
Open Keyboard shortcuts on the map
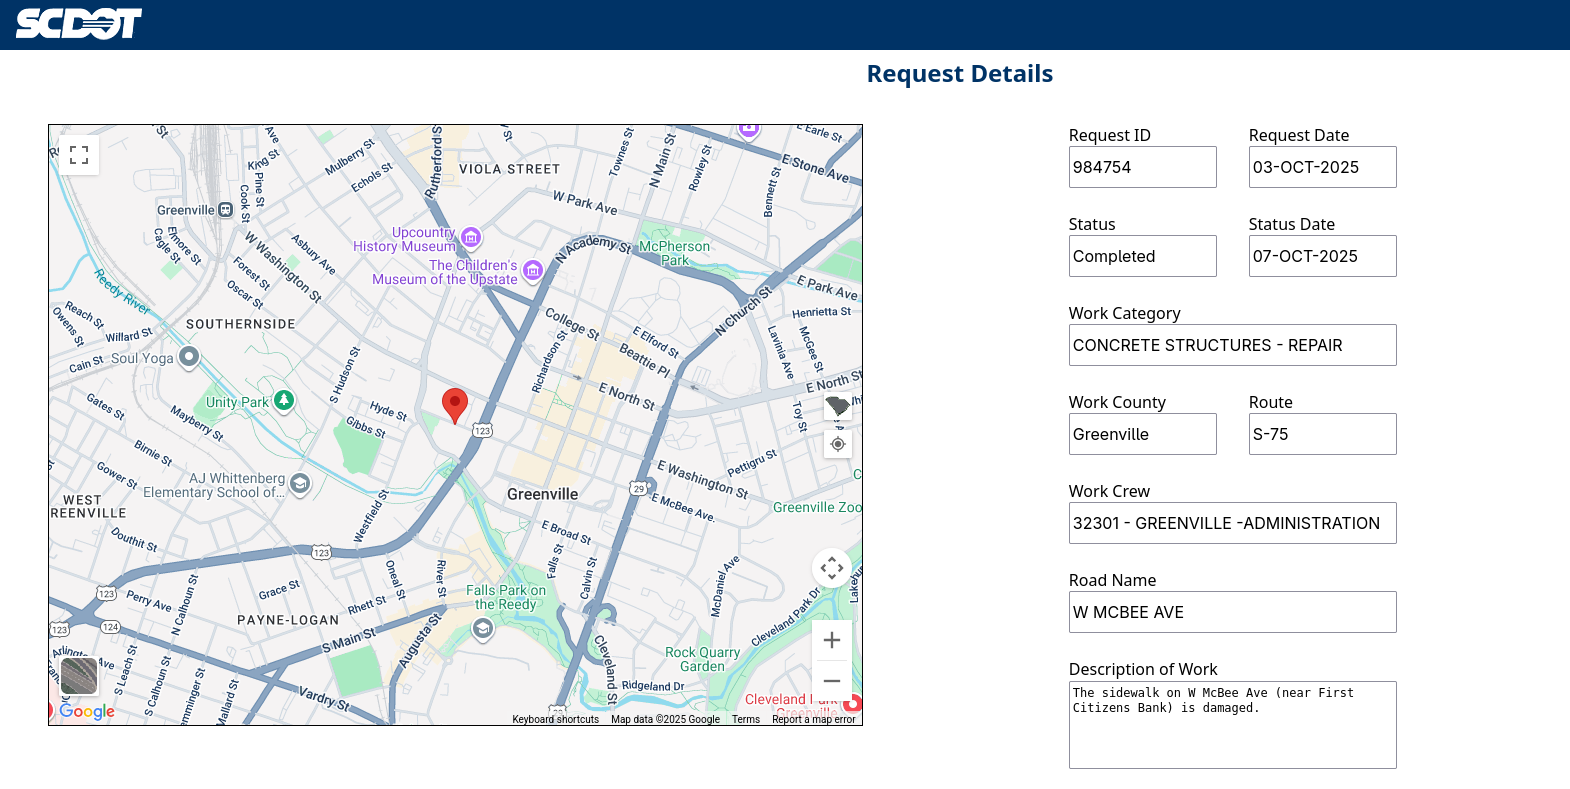pyautogui.click(x=555, y=719)
